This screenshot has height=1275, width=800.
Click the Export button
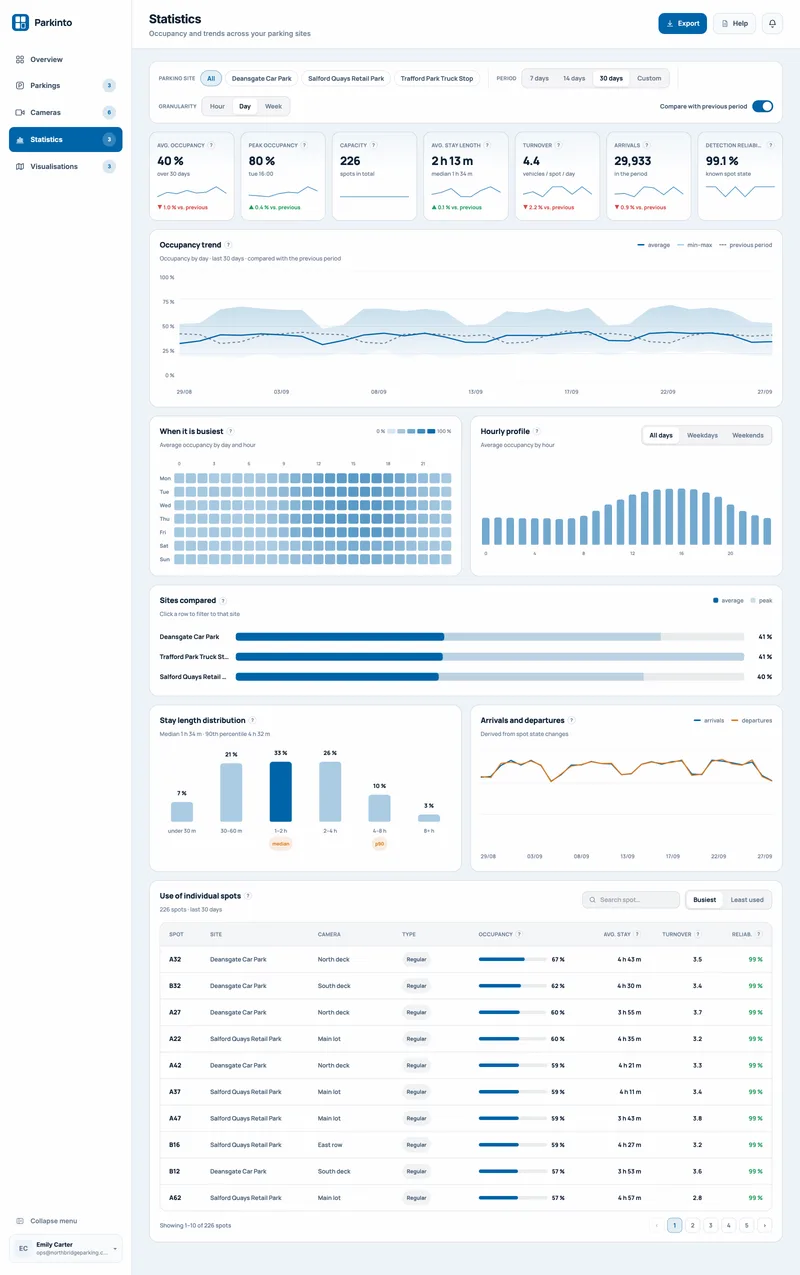coord(682,23)
